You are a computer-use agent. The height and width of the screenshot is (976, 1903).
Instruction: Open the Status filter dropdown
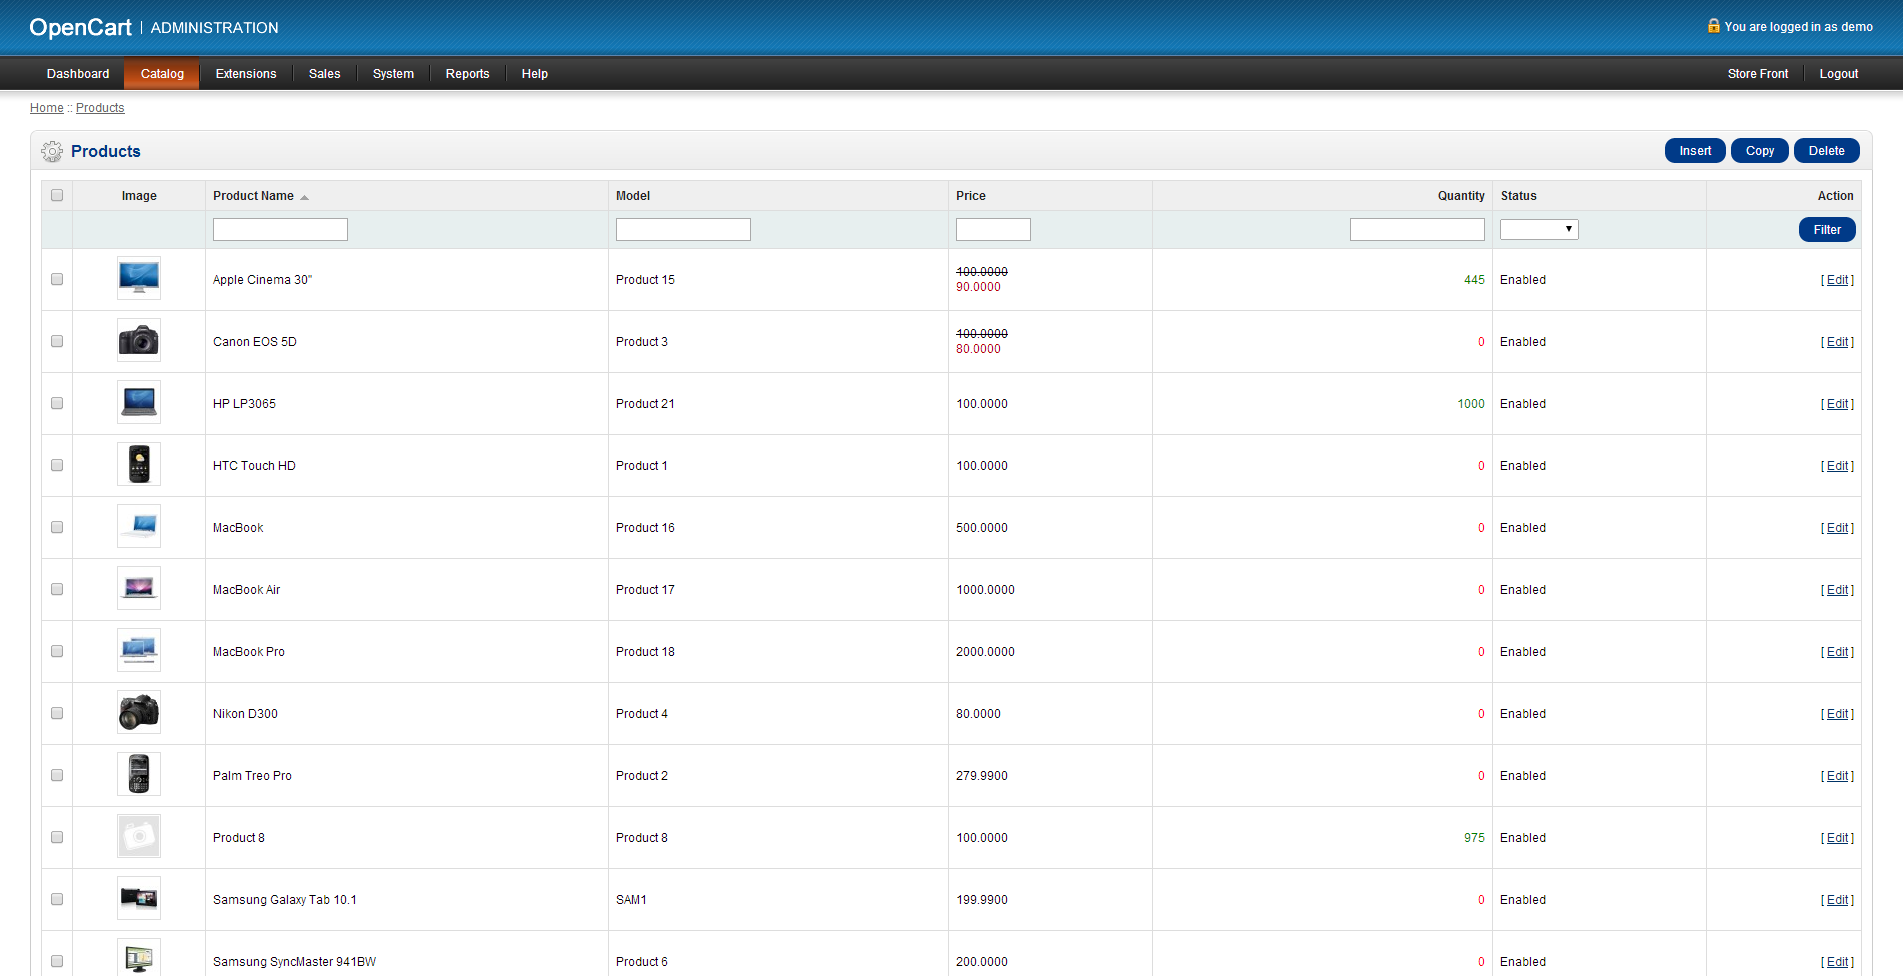[1539, 229]
